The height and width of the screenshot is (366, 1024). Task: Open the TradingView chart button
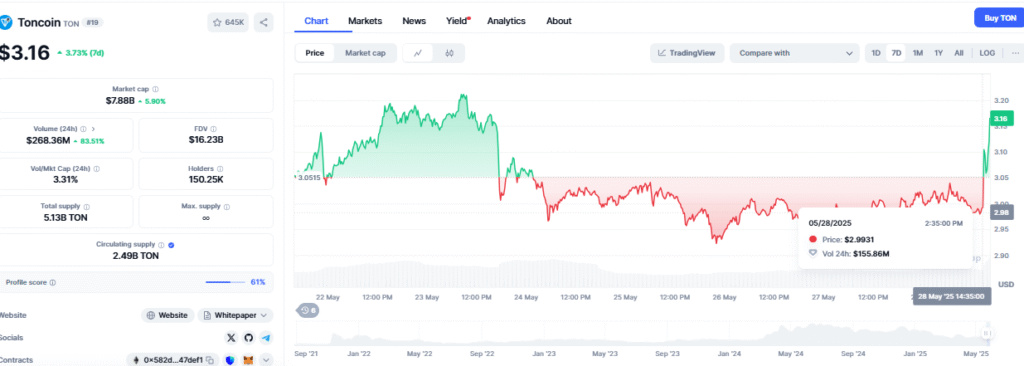coord(687,54)
